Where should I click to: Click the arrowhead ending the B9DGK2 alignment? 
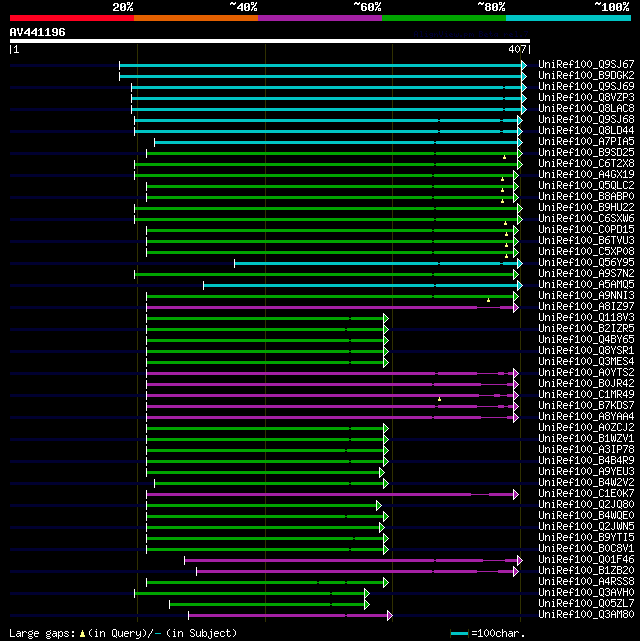click(x=524, y=76)
